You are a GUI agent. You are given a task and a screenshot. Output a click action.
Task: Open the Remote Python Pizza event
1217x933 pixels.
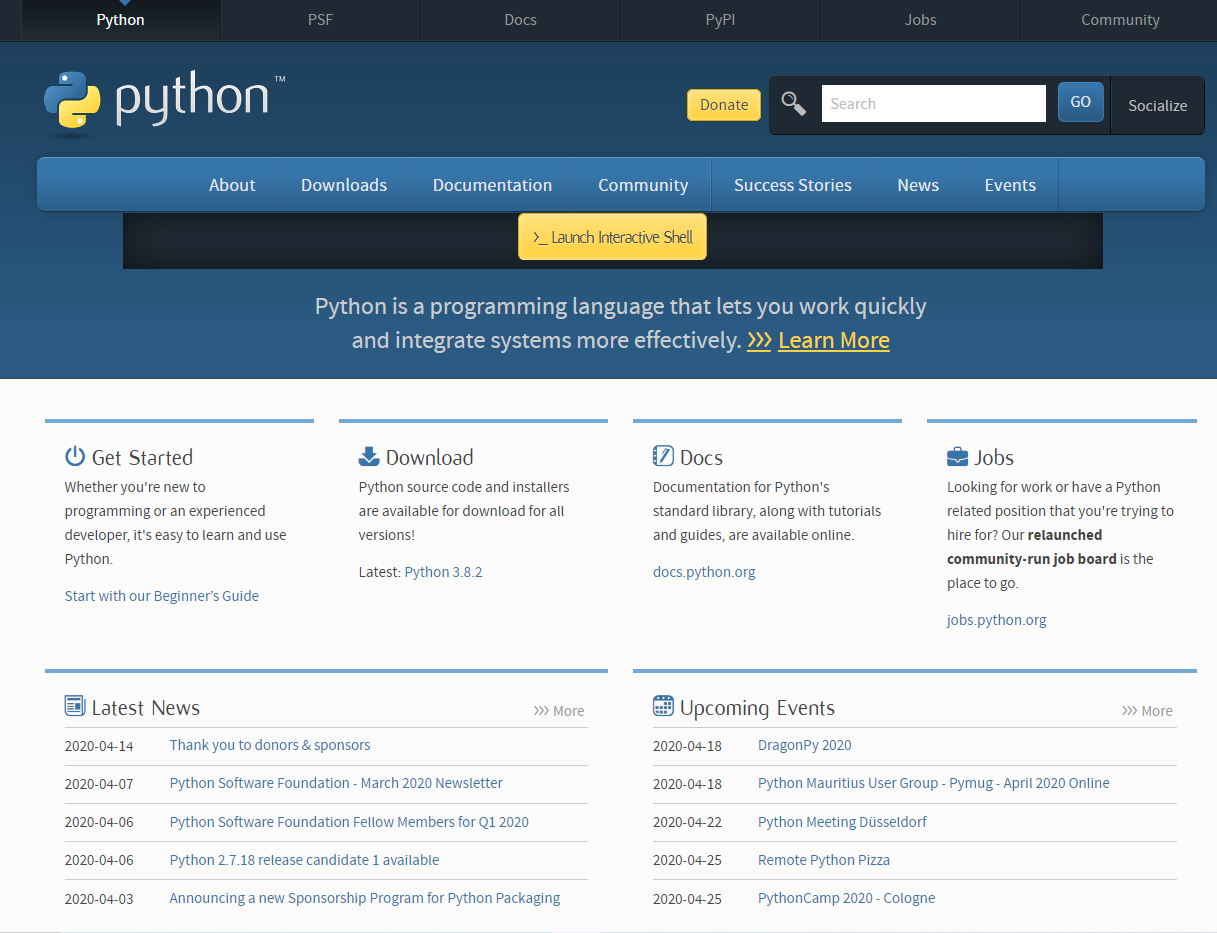click(824, 860)
